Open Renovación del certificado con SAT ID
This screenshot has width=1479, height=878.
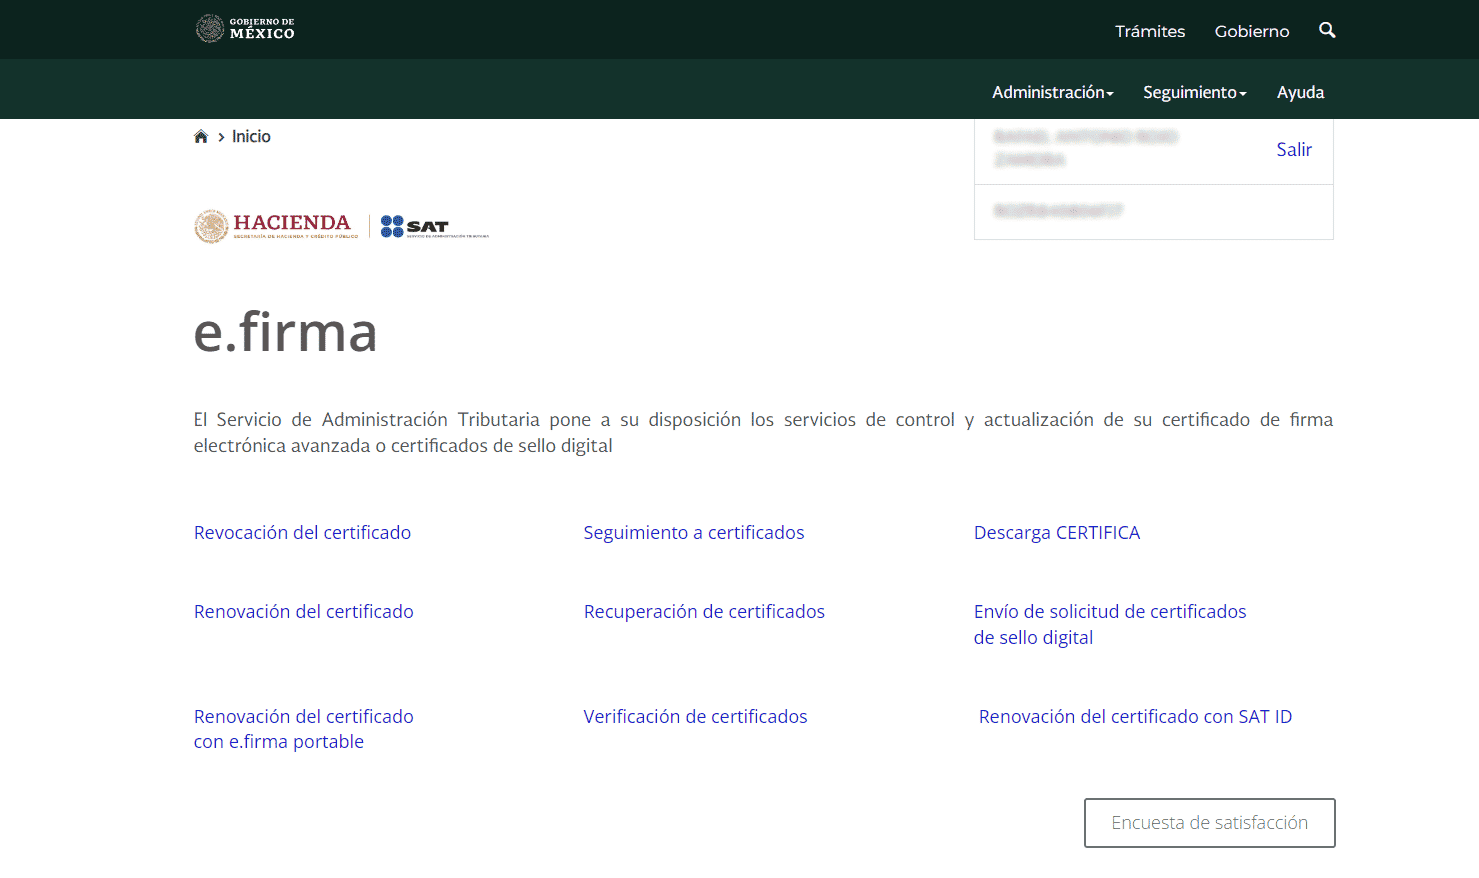1135,716
